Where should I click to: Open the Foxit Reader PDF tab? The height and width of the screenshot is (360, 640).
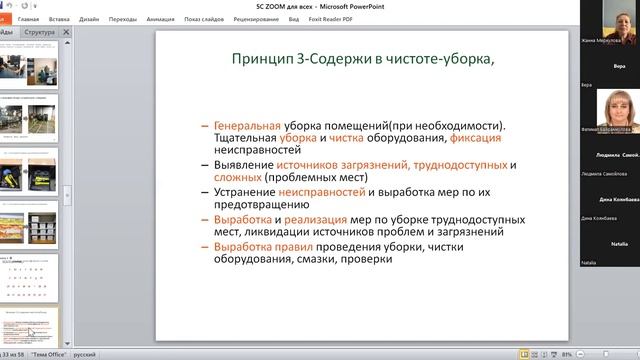(x=330, y=19)
